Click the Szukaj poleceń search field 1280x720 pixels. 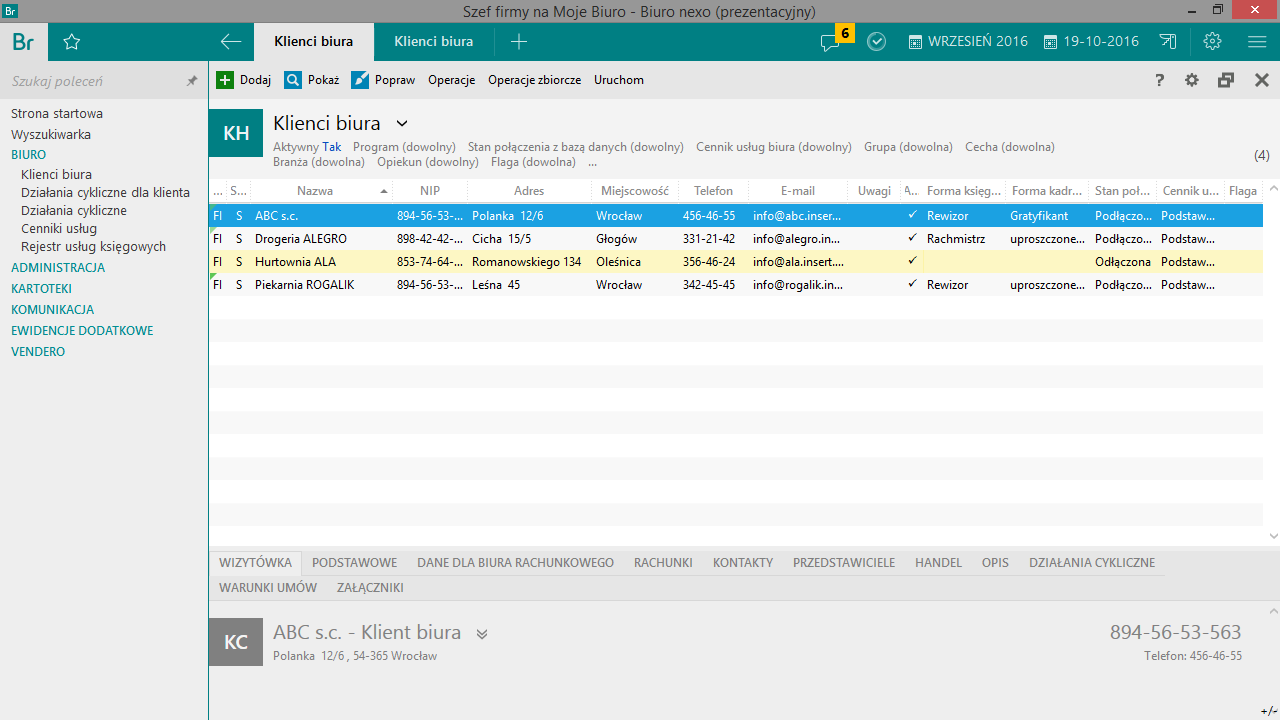[90, 81]
